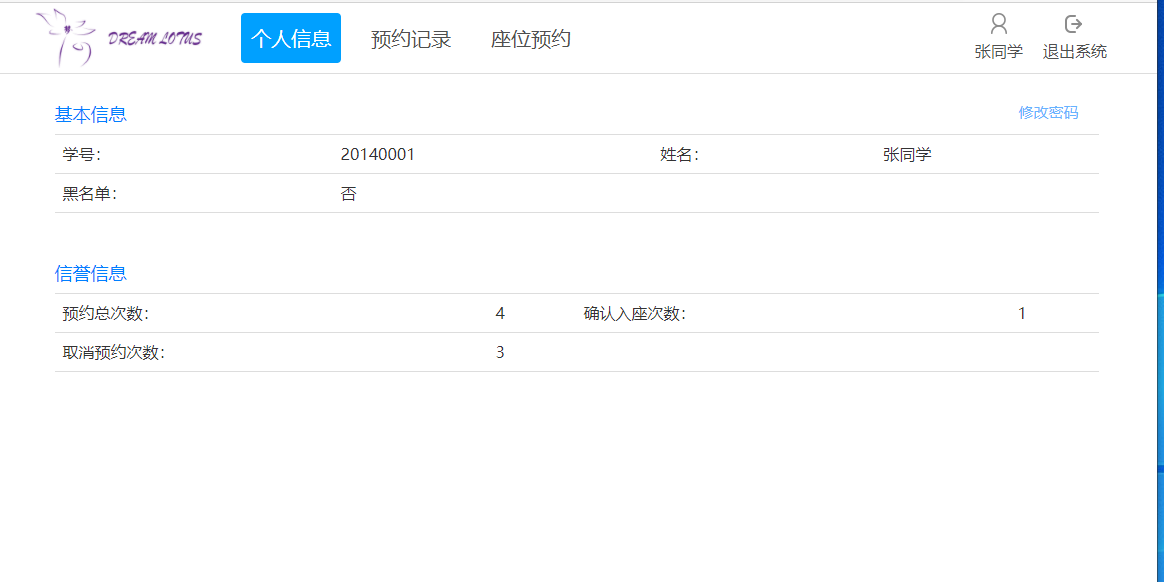This screenshot has height=582, width=1164.
Task: Switch to the 预约记录 tab
Action: click(411, 38)
